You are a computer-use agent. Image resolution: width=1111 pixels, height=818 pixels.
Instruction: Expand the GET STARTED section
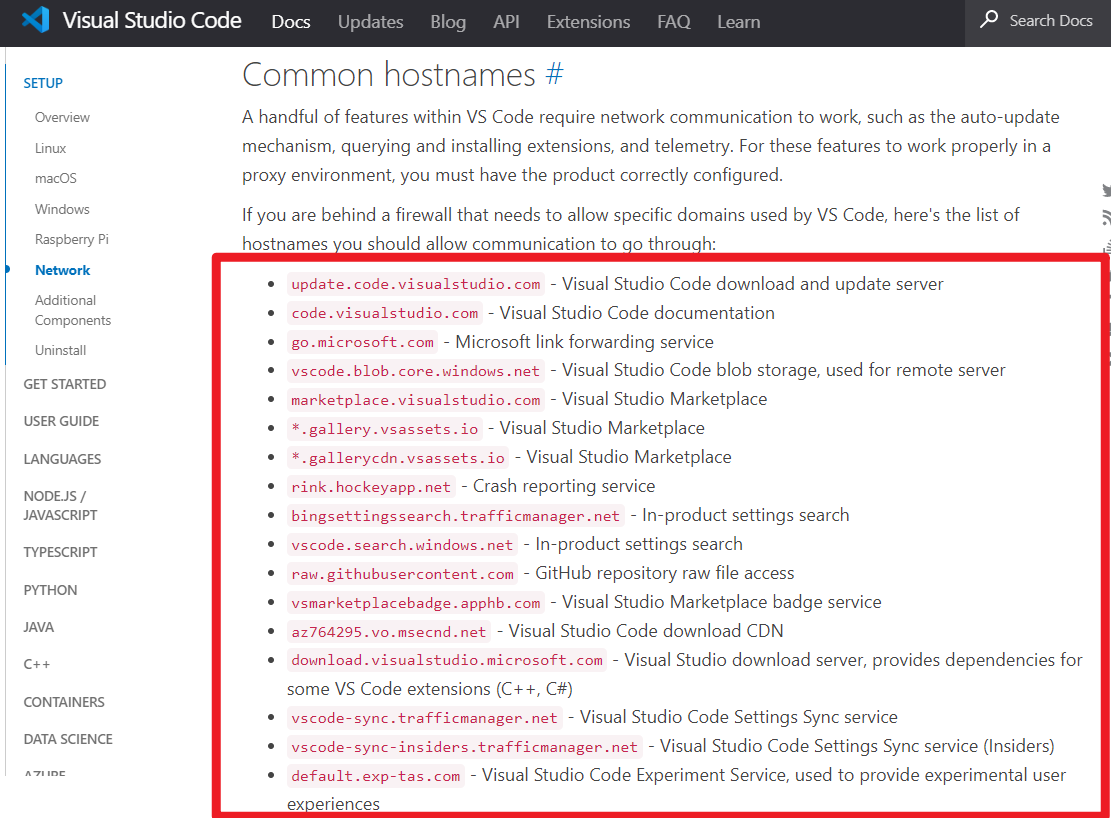coord(64,384)
